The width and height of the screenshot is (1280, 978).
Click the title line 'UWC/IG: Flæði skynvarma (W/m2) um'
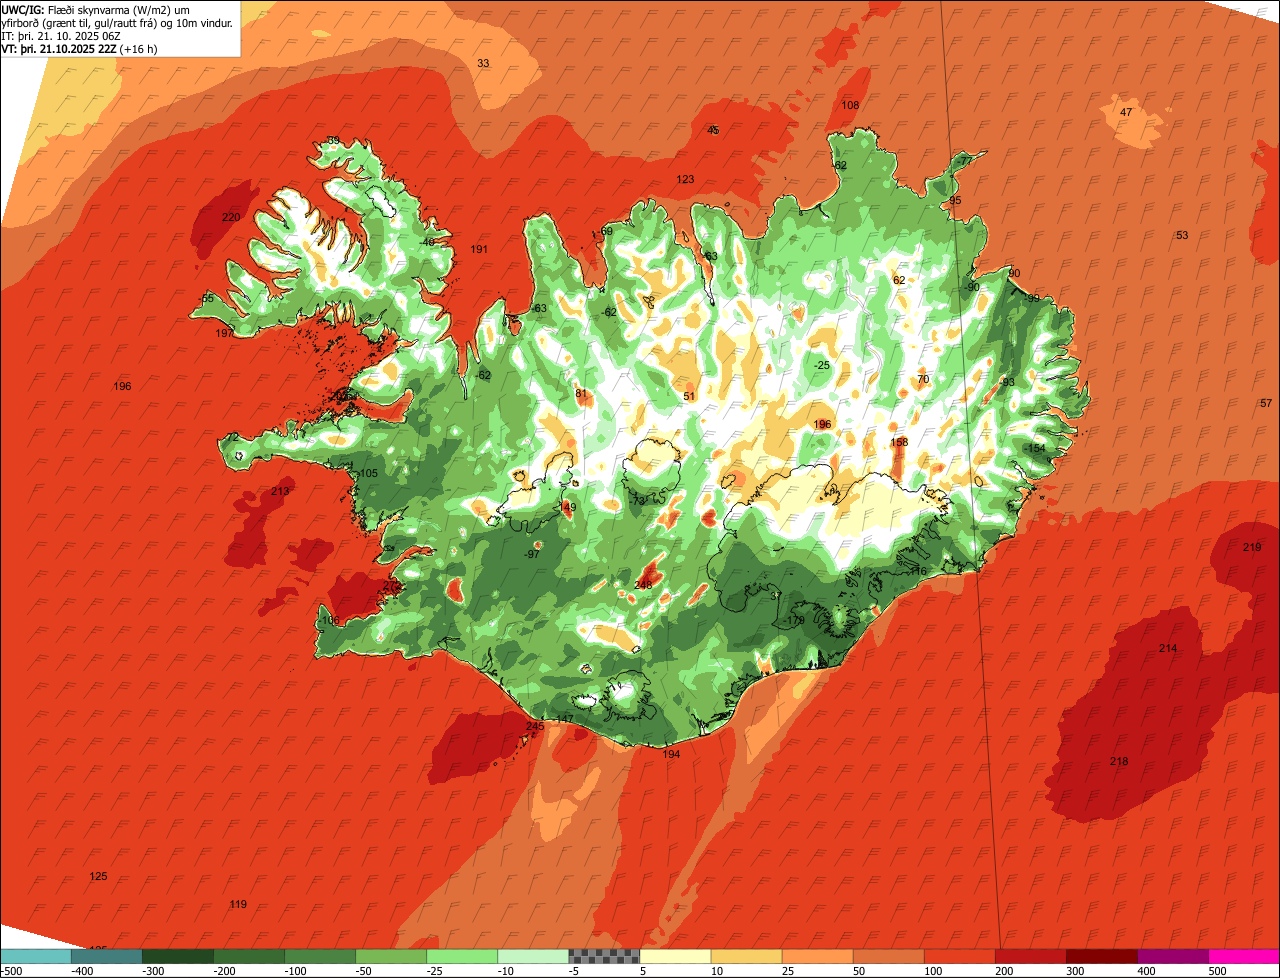(x=95, y=10)
